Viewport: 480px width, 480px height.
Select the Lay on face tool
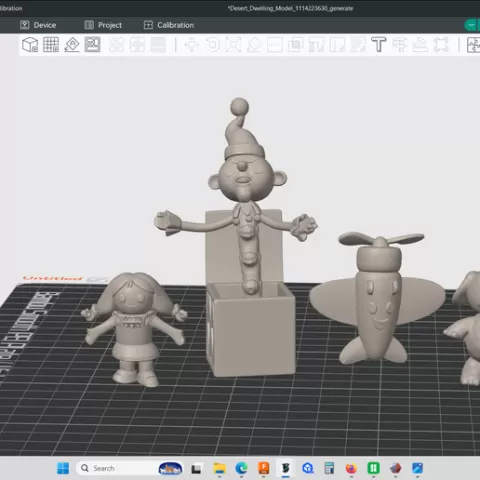tap(254, 45)
